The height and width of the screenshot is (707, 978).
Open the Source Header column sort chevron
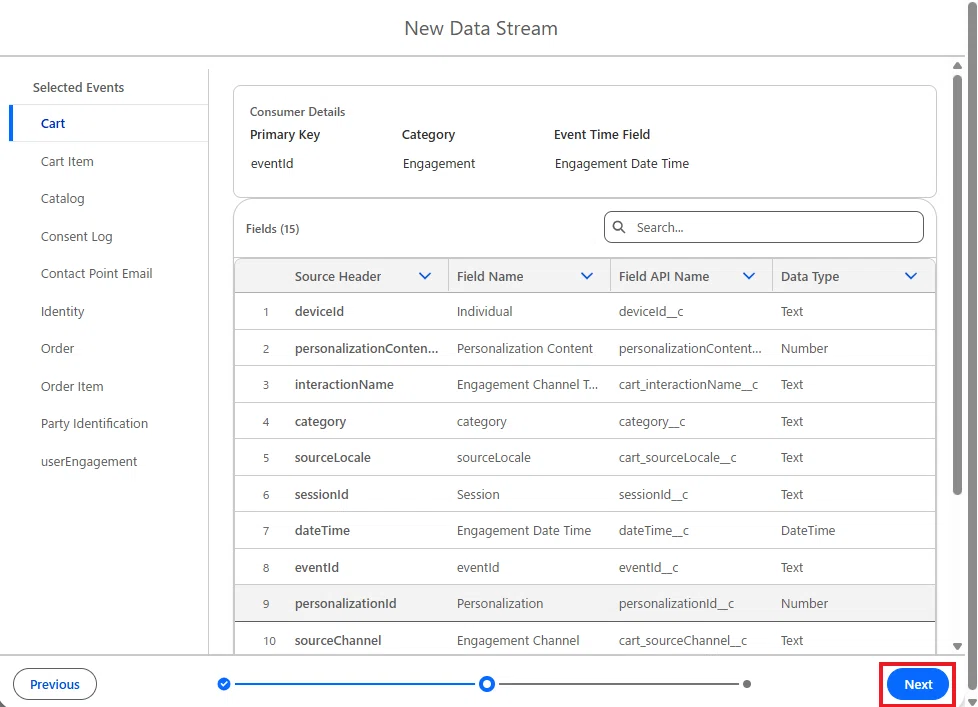pyautogui.click(x=425, y=276)
